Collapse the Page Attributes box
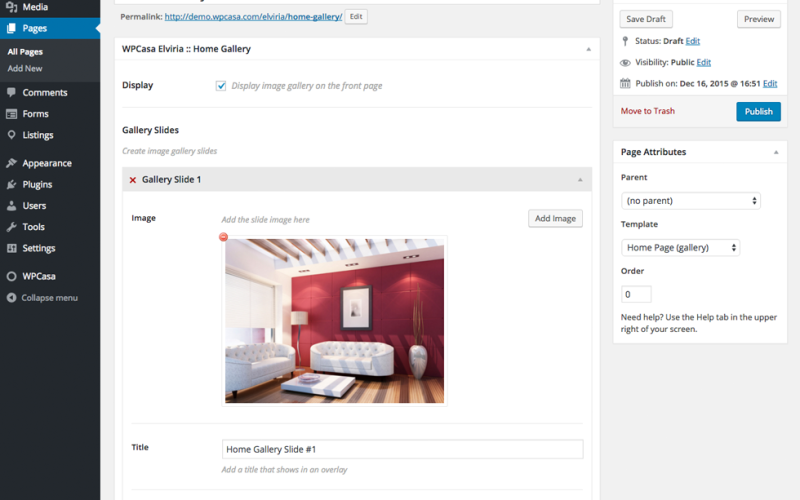Image resolution: width=800 pixels, height=500 pixels. [776, 153]
